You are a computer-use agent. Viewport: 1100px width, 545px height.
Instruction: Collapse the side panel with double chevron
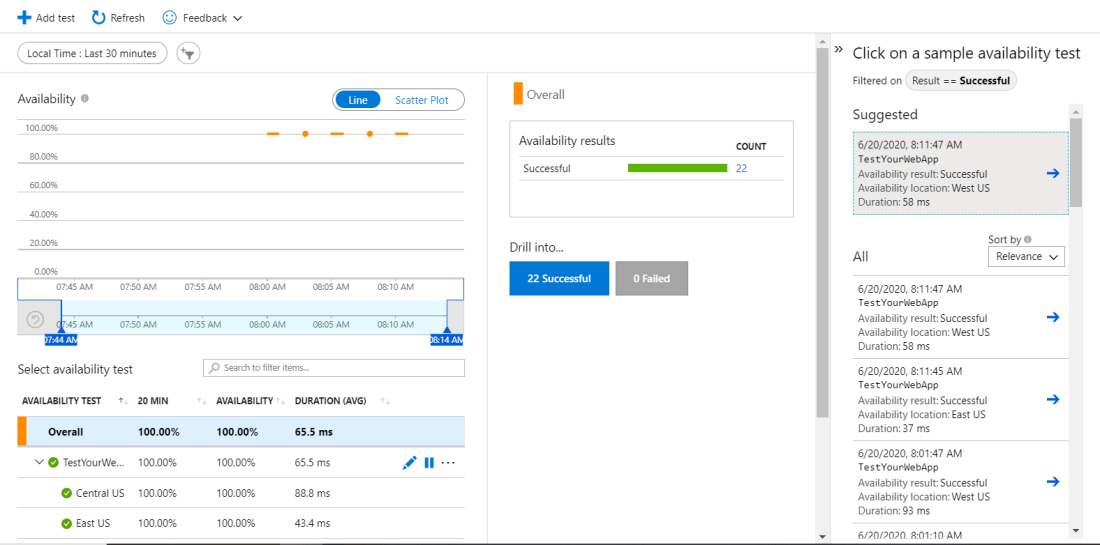[839, 50]
